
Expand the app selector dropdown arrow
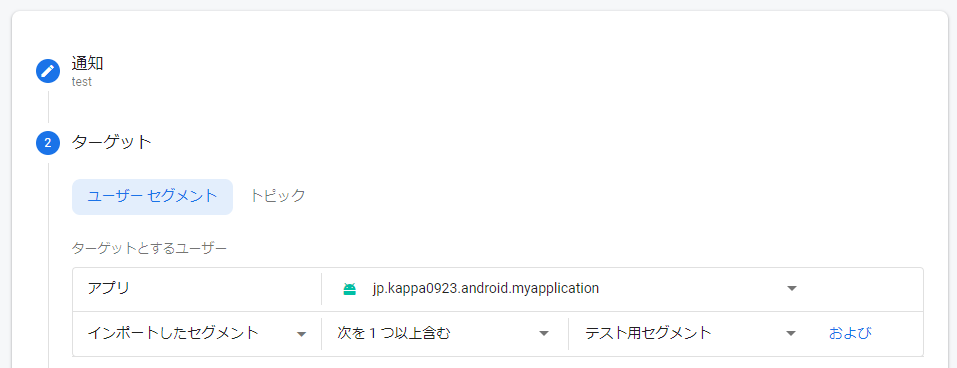click(x=792, y=289)
